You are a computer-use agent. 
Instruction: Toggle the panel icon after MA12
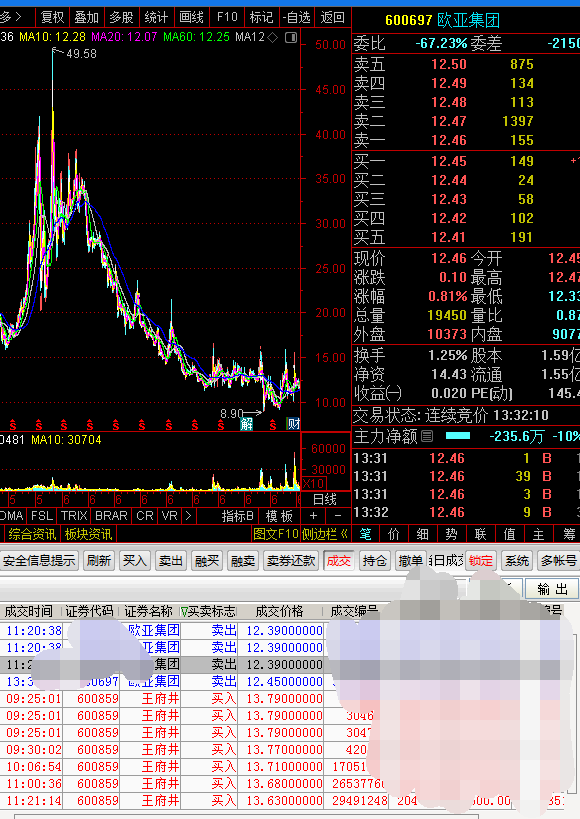coord(291,37)
